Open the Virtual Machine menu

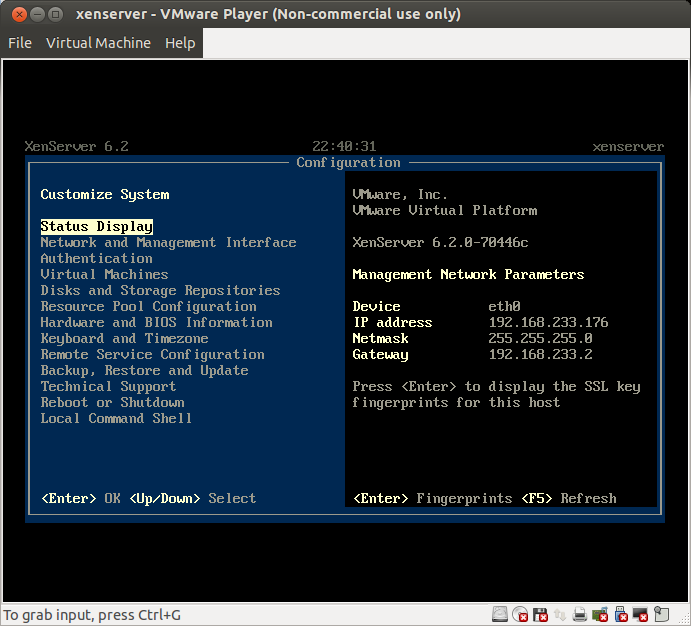[x=98, y=43]
